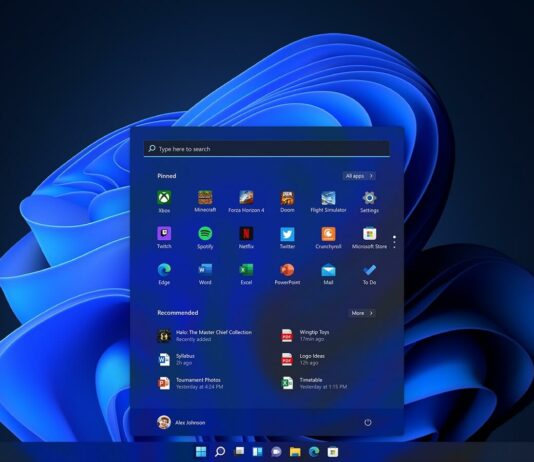Open the Wingtip Toys PDF
Viewport: 534px width, 462px height.
305,336
